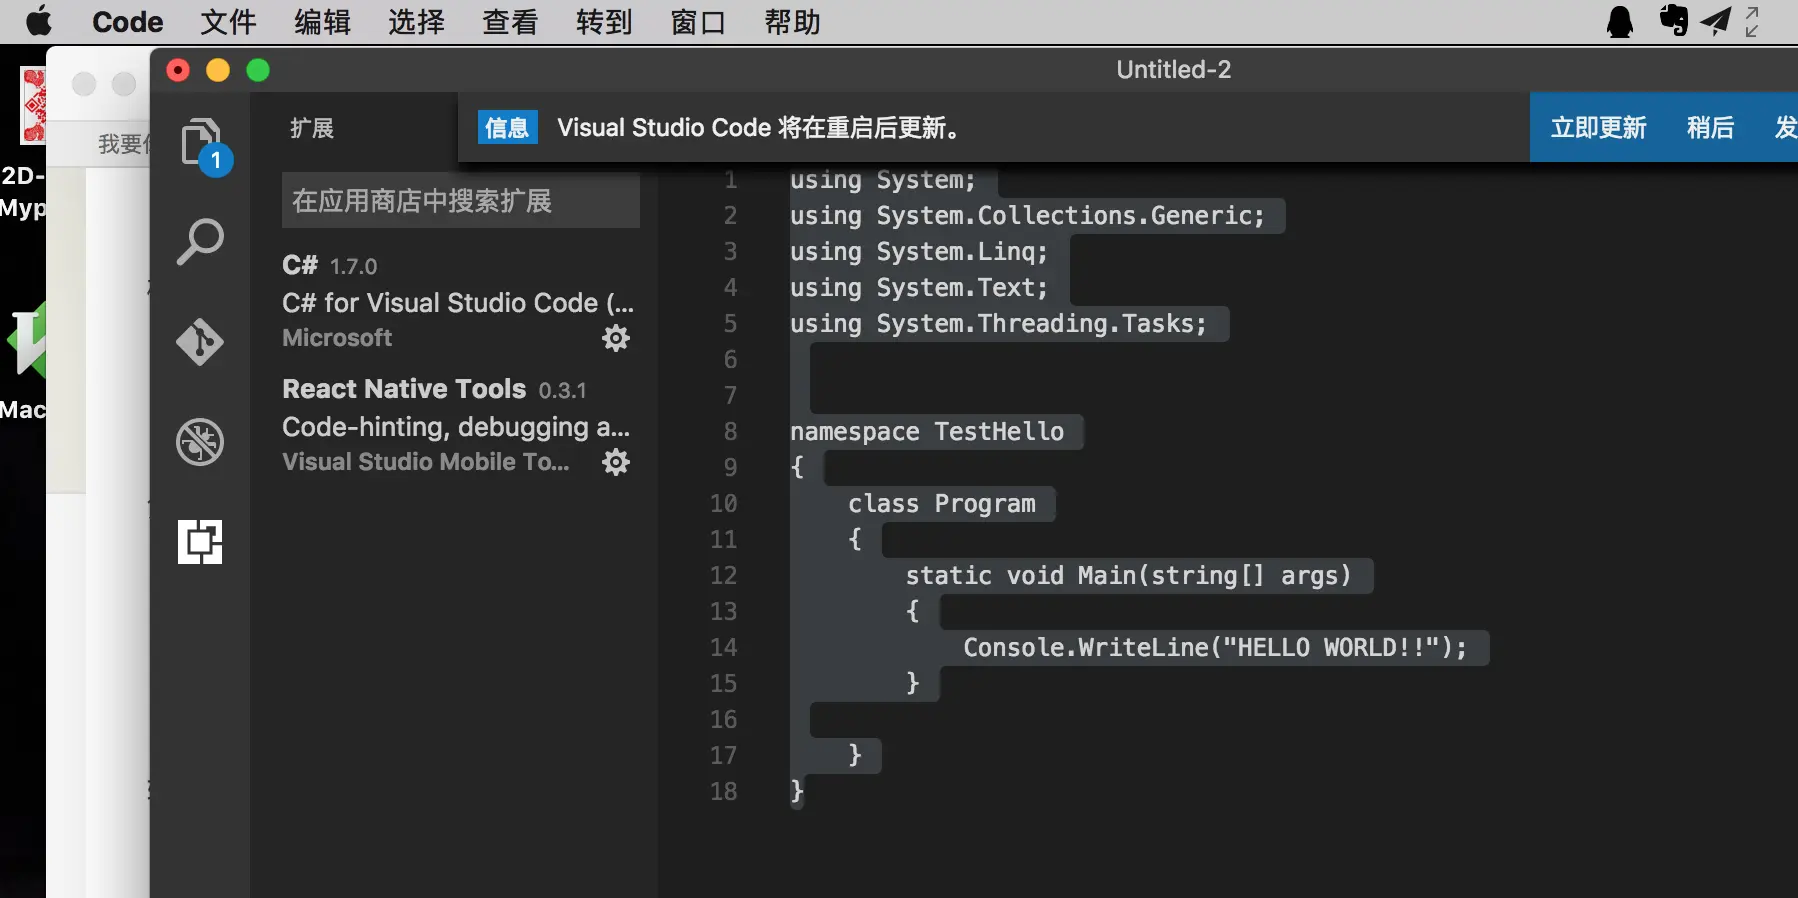Open the 文件 menu

228,21
